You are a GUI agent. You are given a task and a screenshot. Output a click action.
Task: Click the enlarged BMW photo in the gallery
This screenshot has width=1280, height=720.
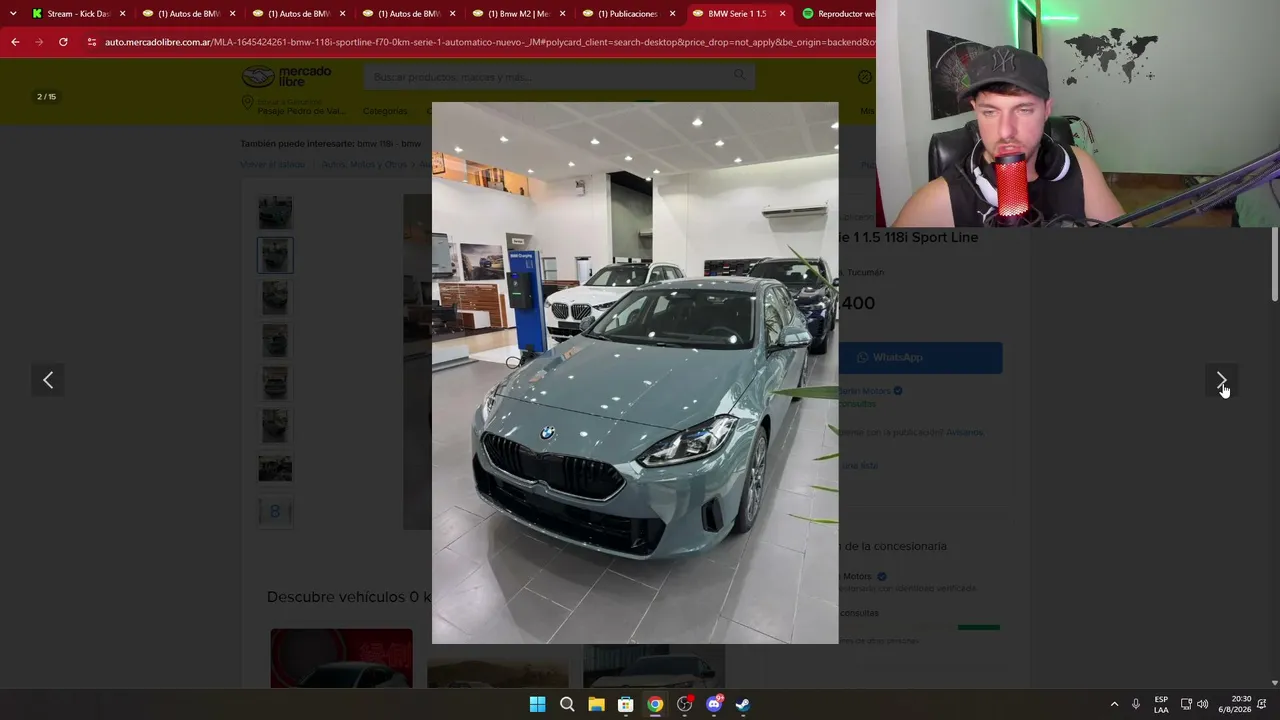coord(635,373)
